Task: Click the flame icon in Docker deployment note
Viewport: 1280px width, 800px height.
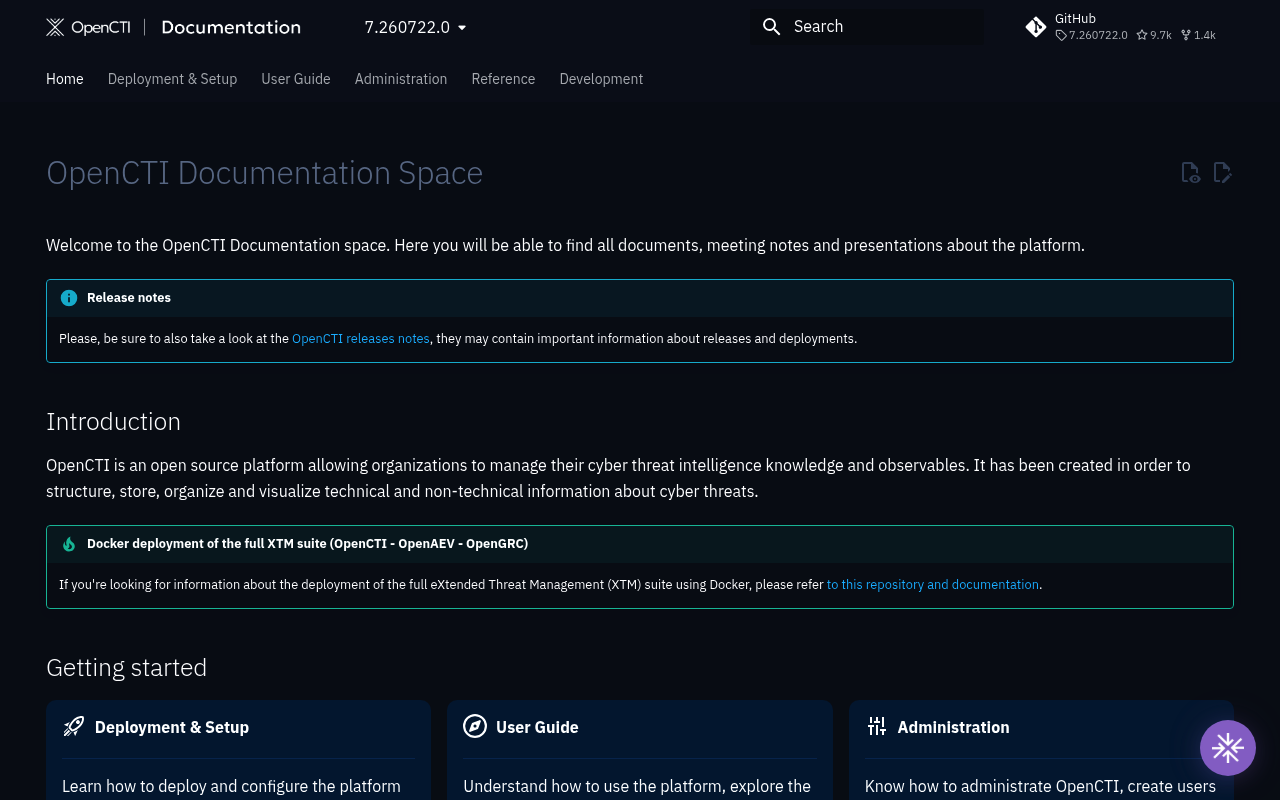Action: coord(69,544)
